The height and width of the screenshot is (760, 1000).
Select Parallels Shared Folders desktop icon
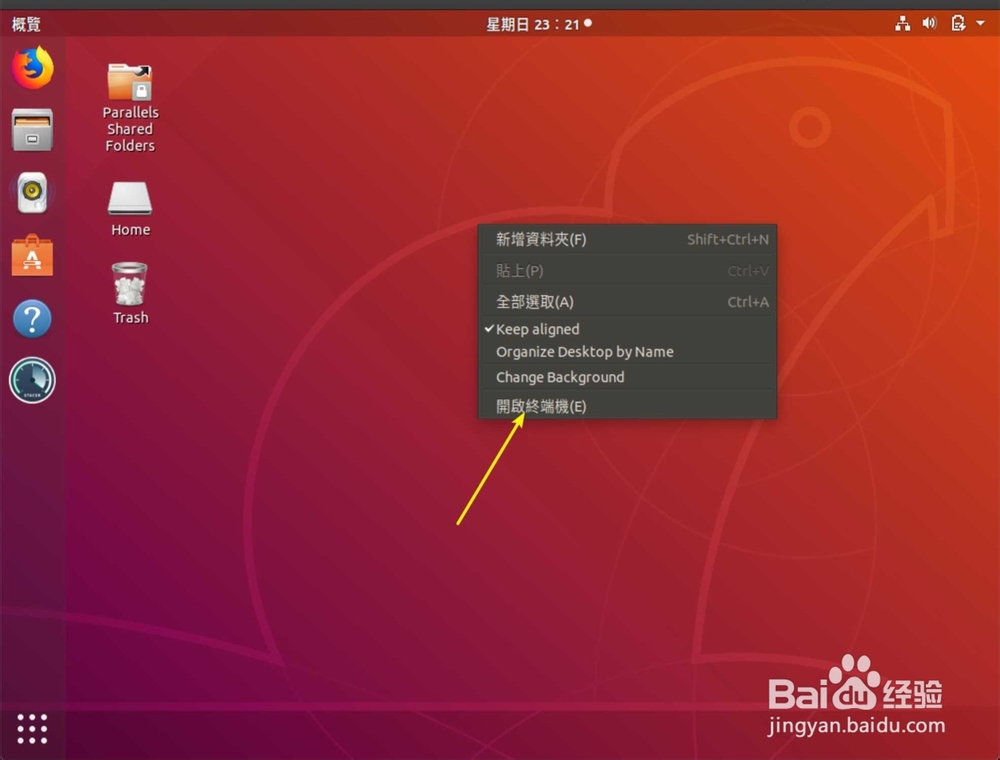tap(130, 108)
